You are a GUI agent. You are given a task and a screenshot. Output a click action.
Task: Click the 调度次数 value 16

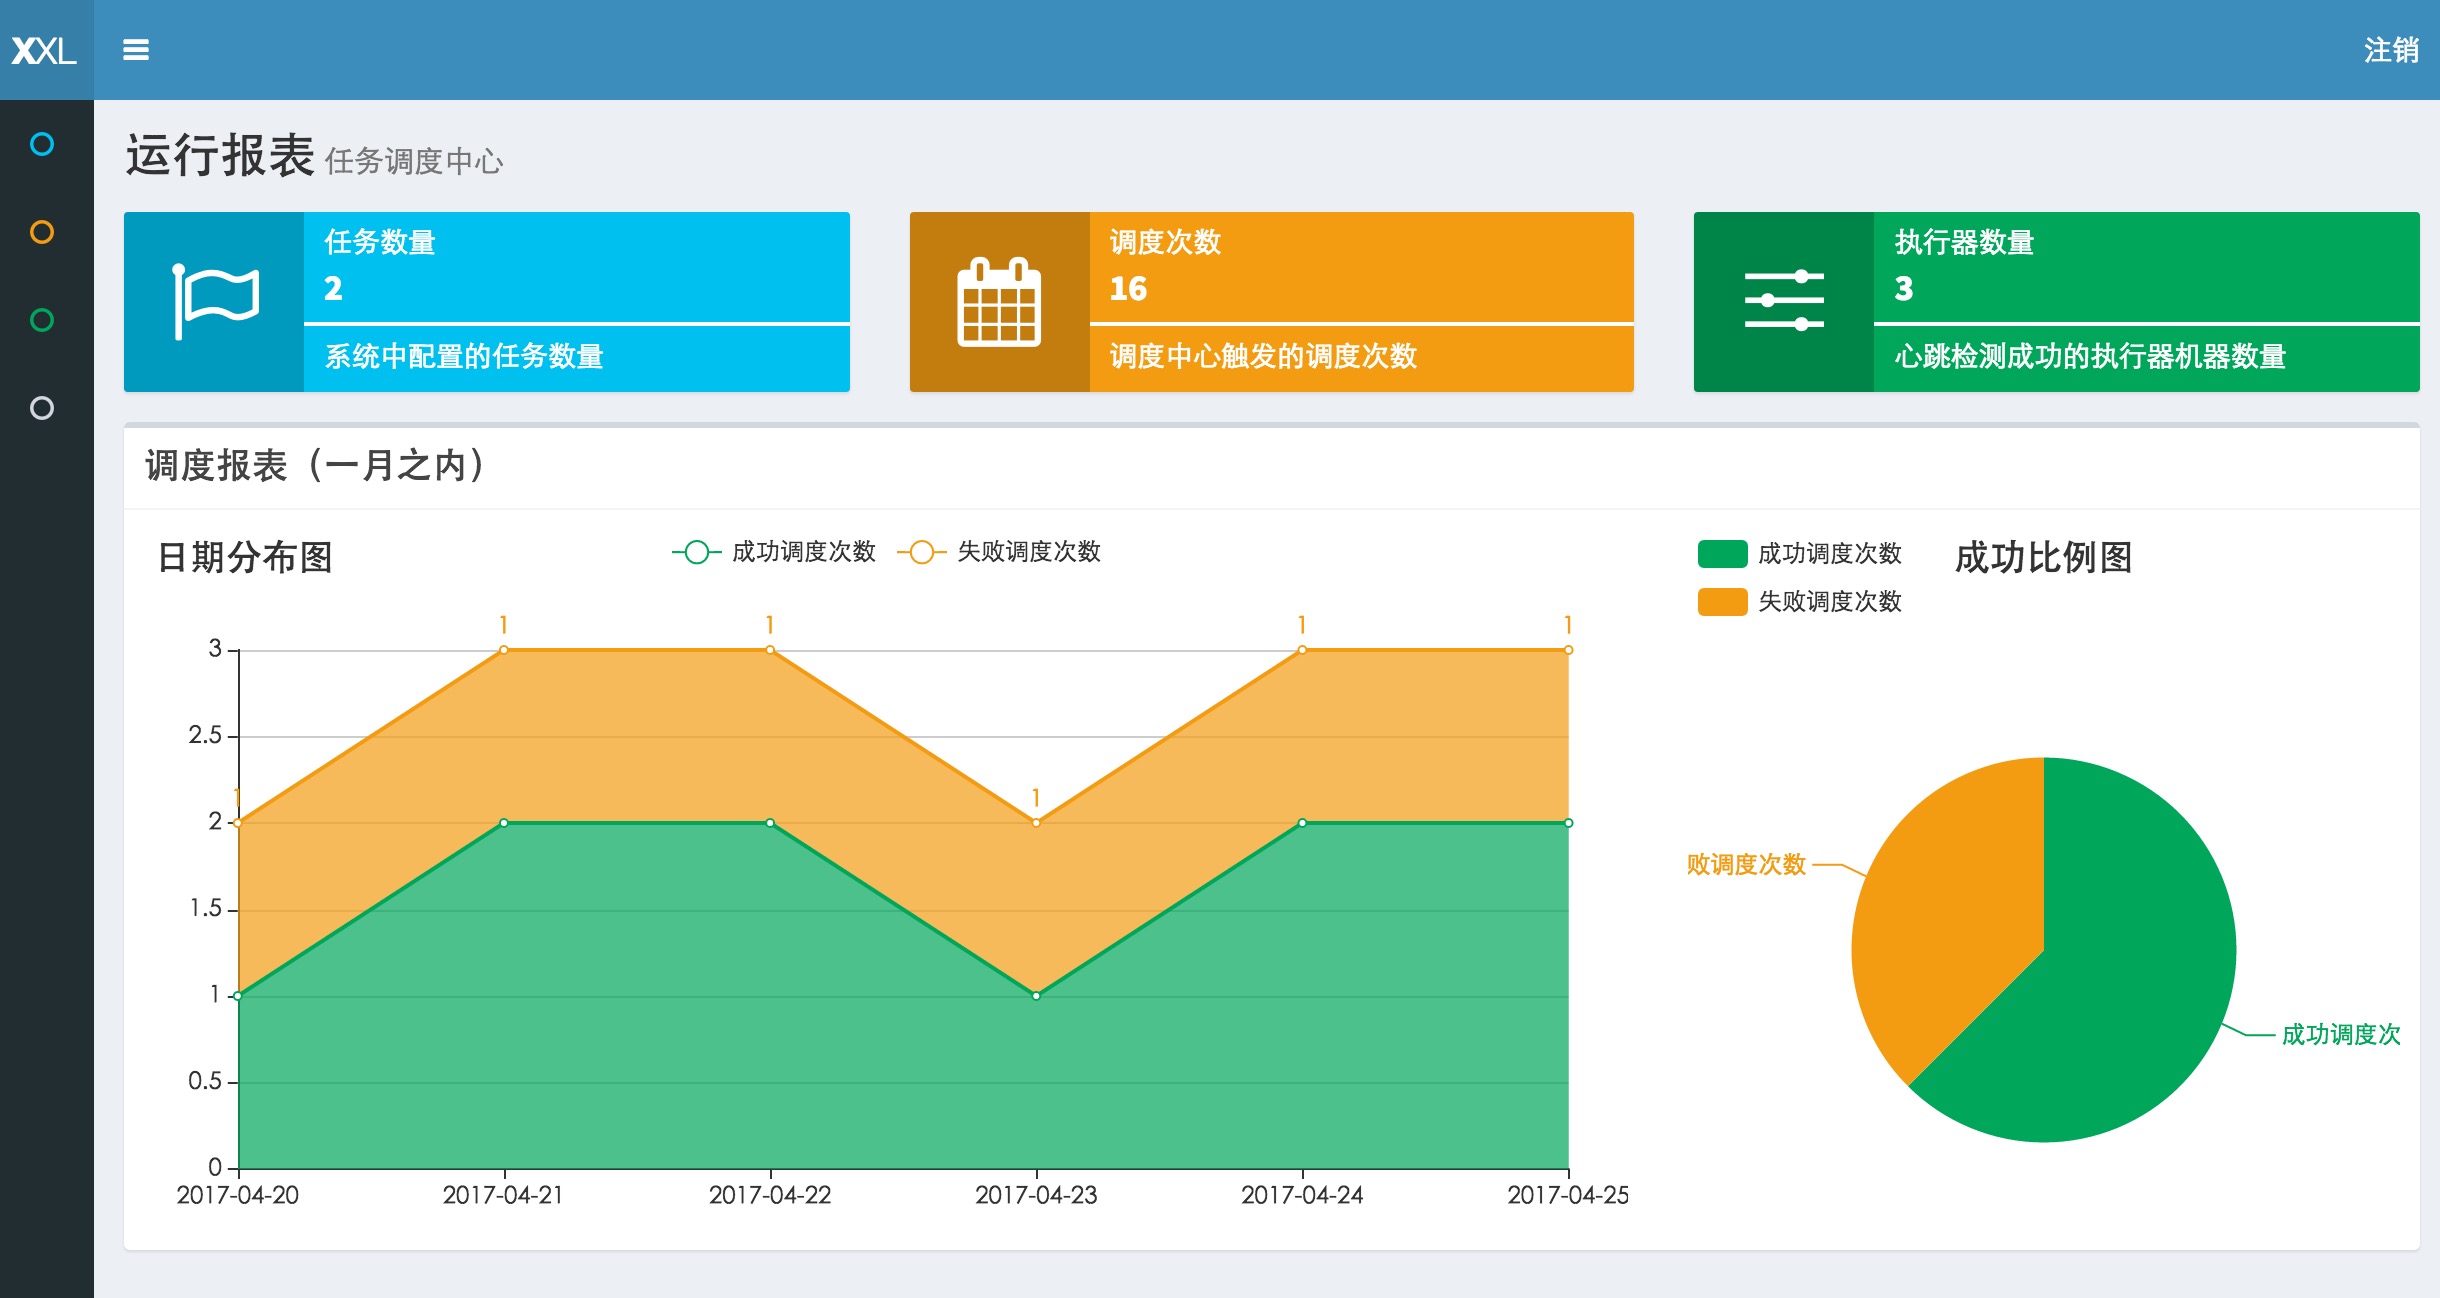[1128, 289]
